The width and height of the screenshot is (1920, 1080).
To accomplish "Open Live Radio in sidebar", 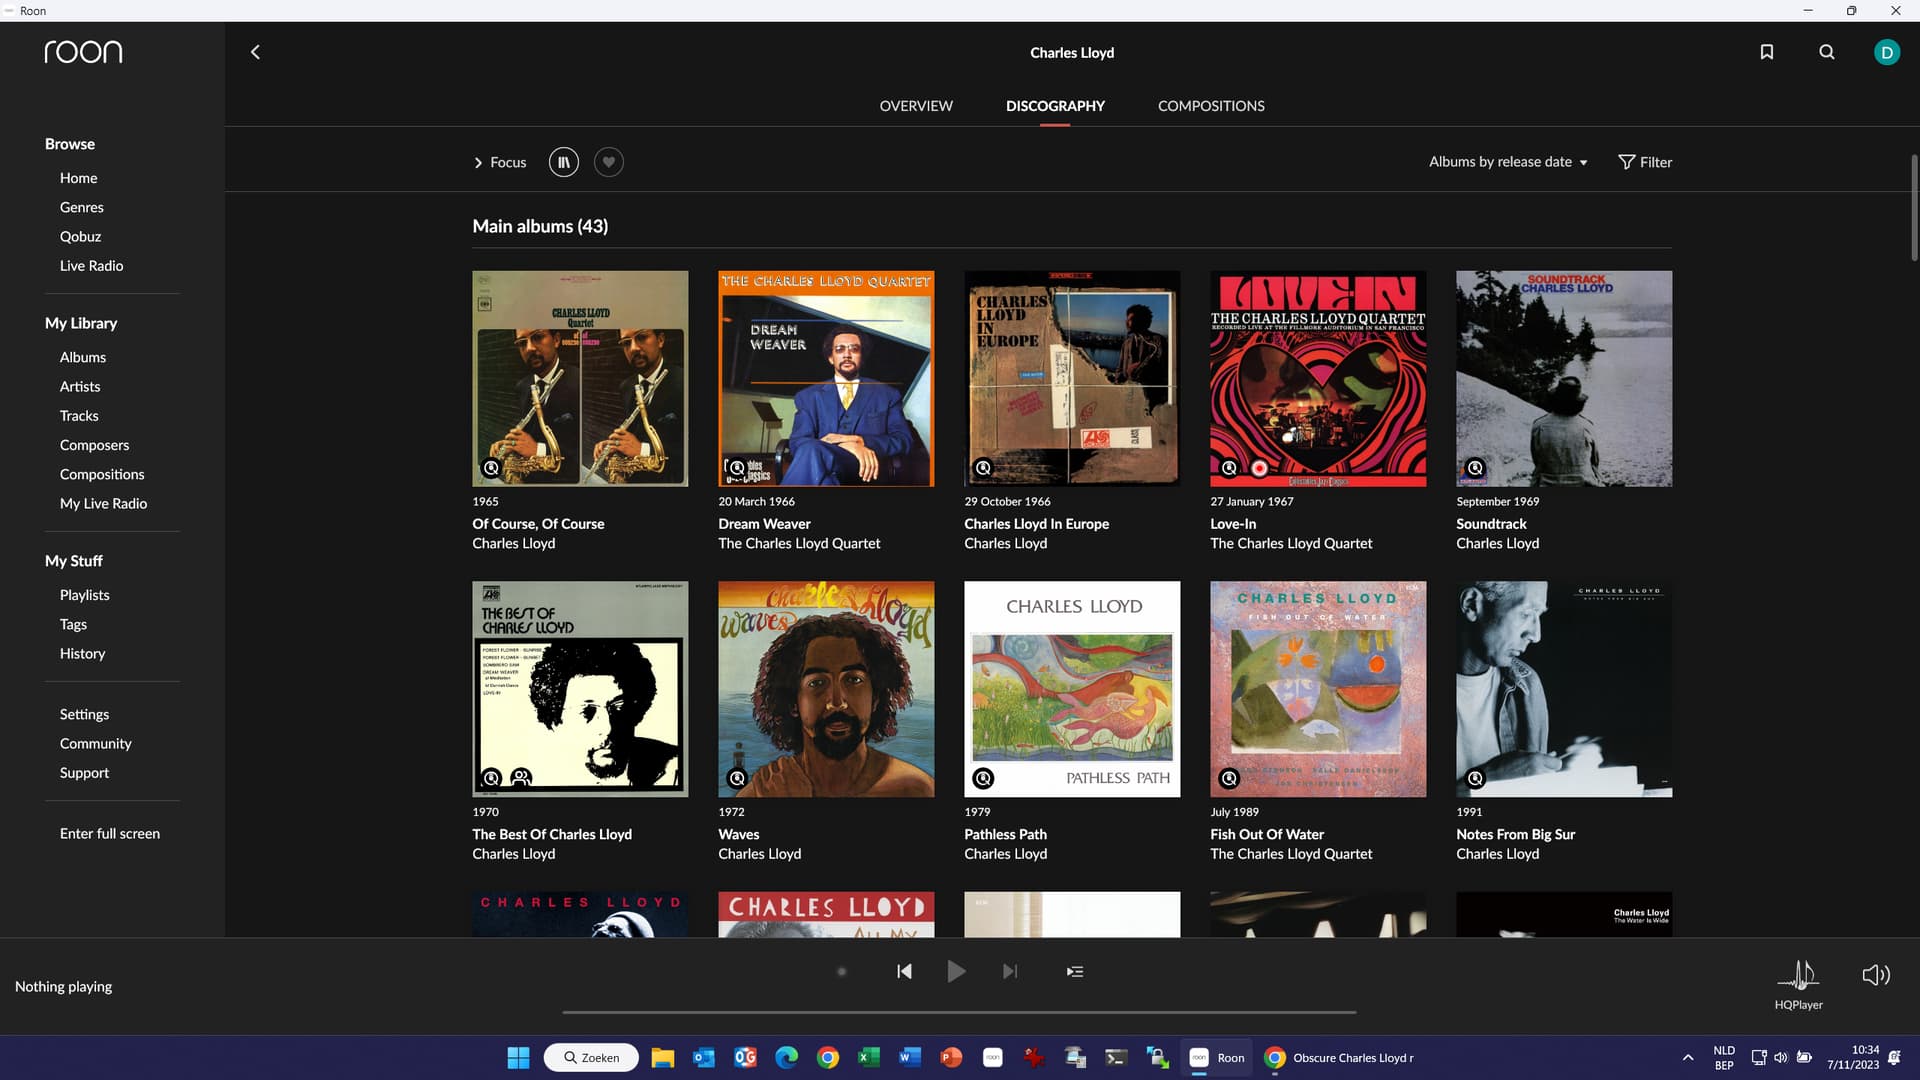I will click(91, 266).
